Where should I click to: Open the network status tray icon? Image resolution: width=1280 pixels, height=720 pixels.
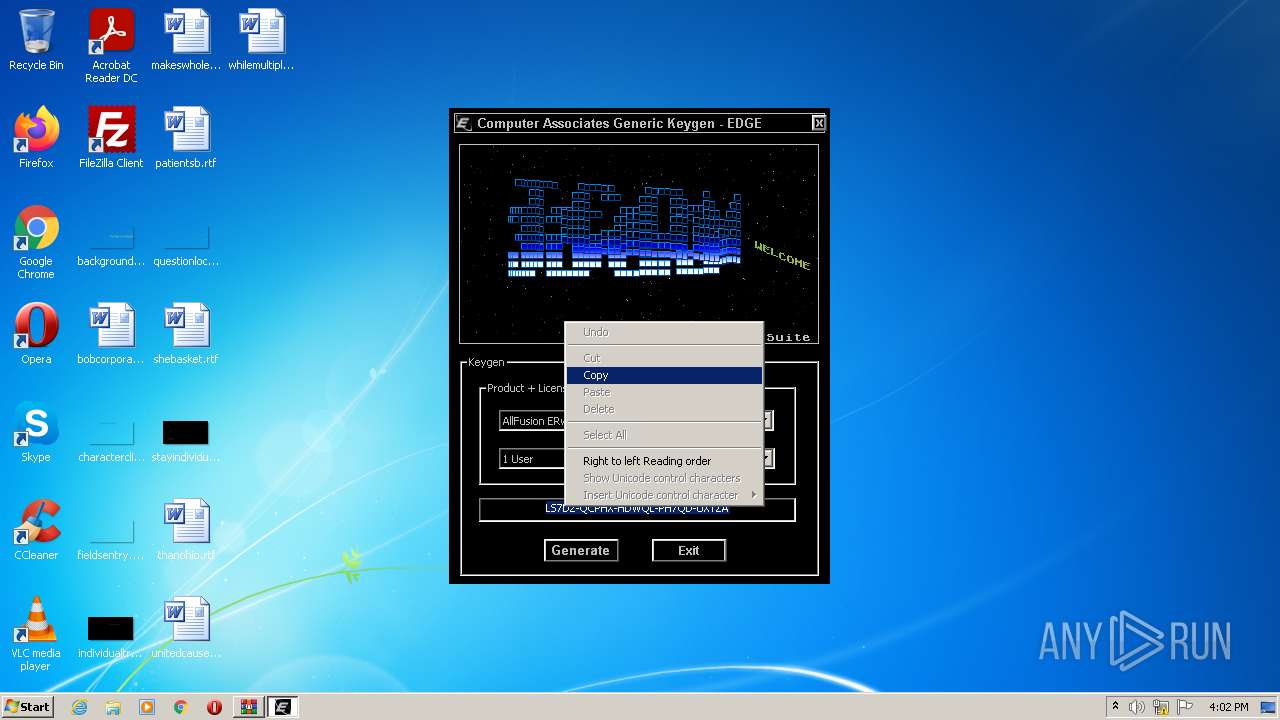[x=1161, y=707]
